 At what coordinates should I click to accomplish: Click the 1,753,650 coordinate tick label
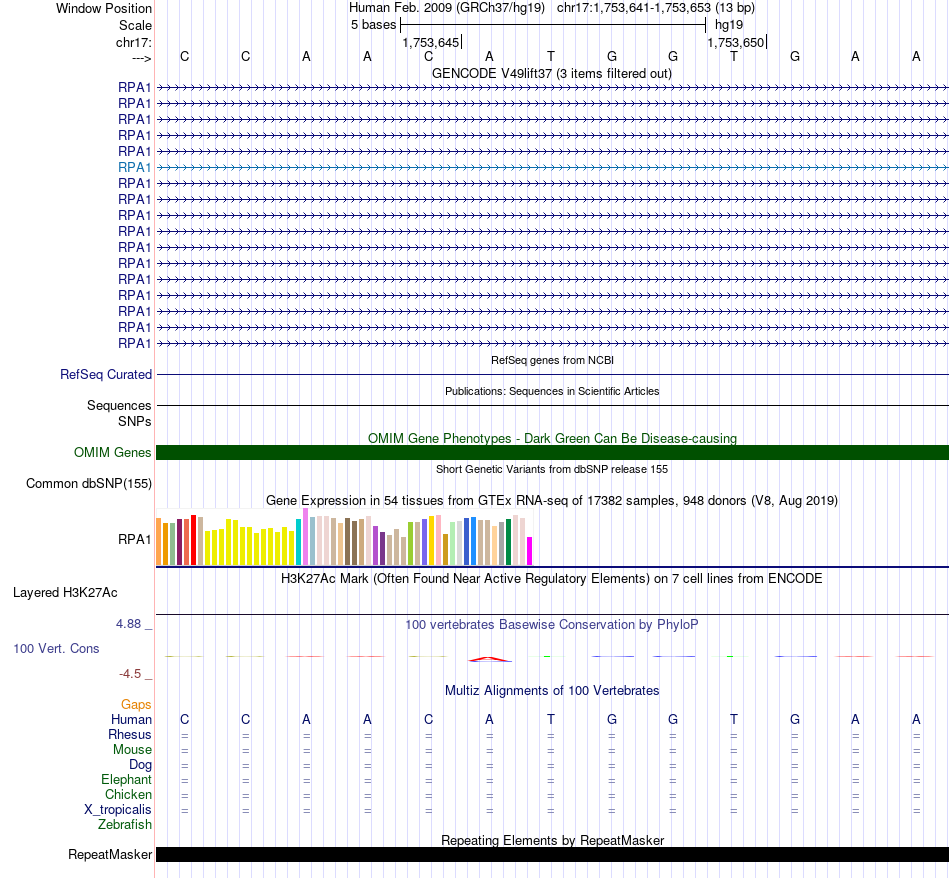pos(736,42)
